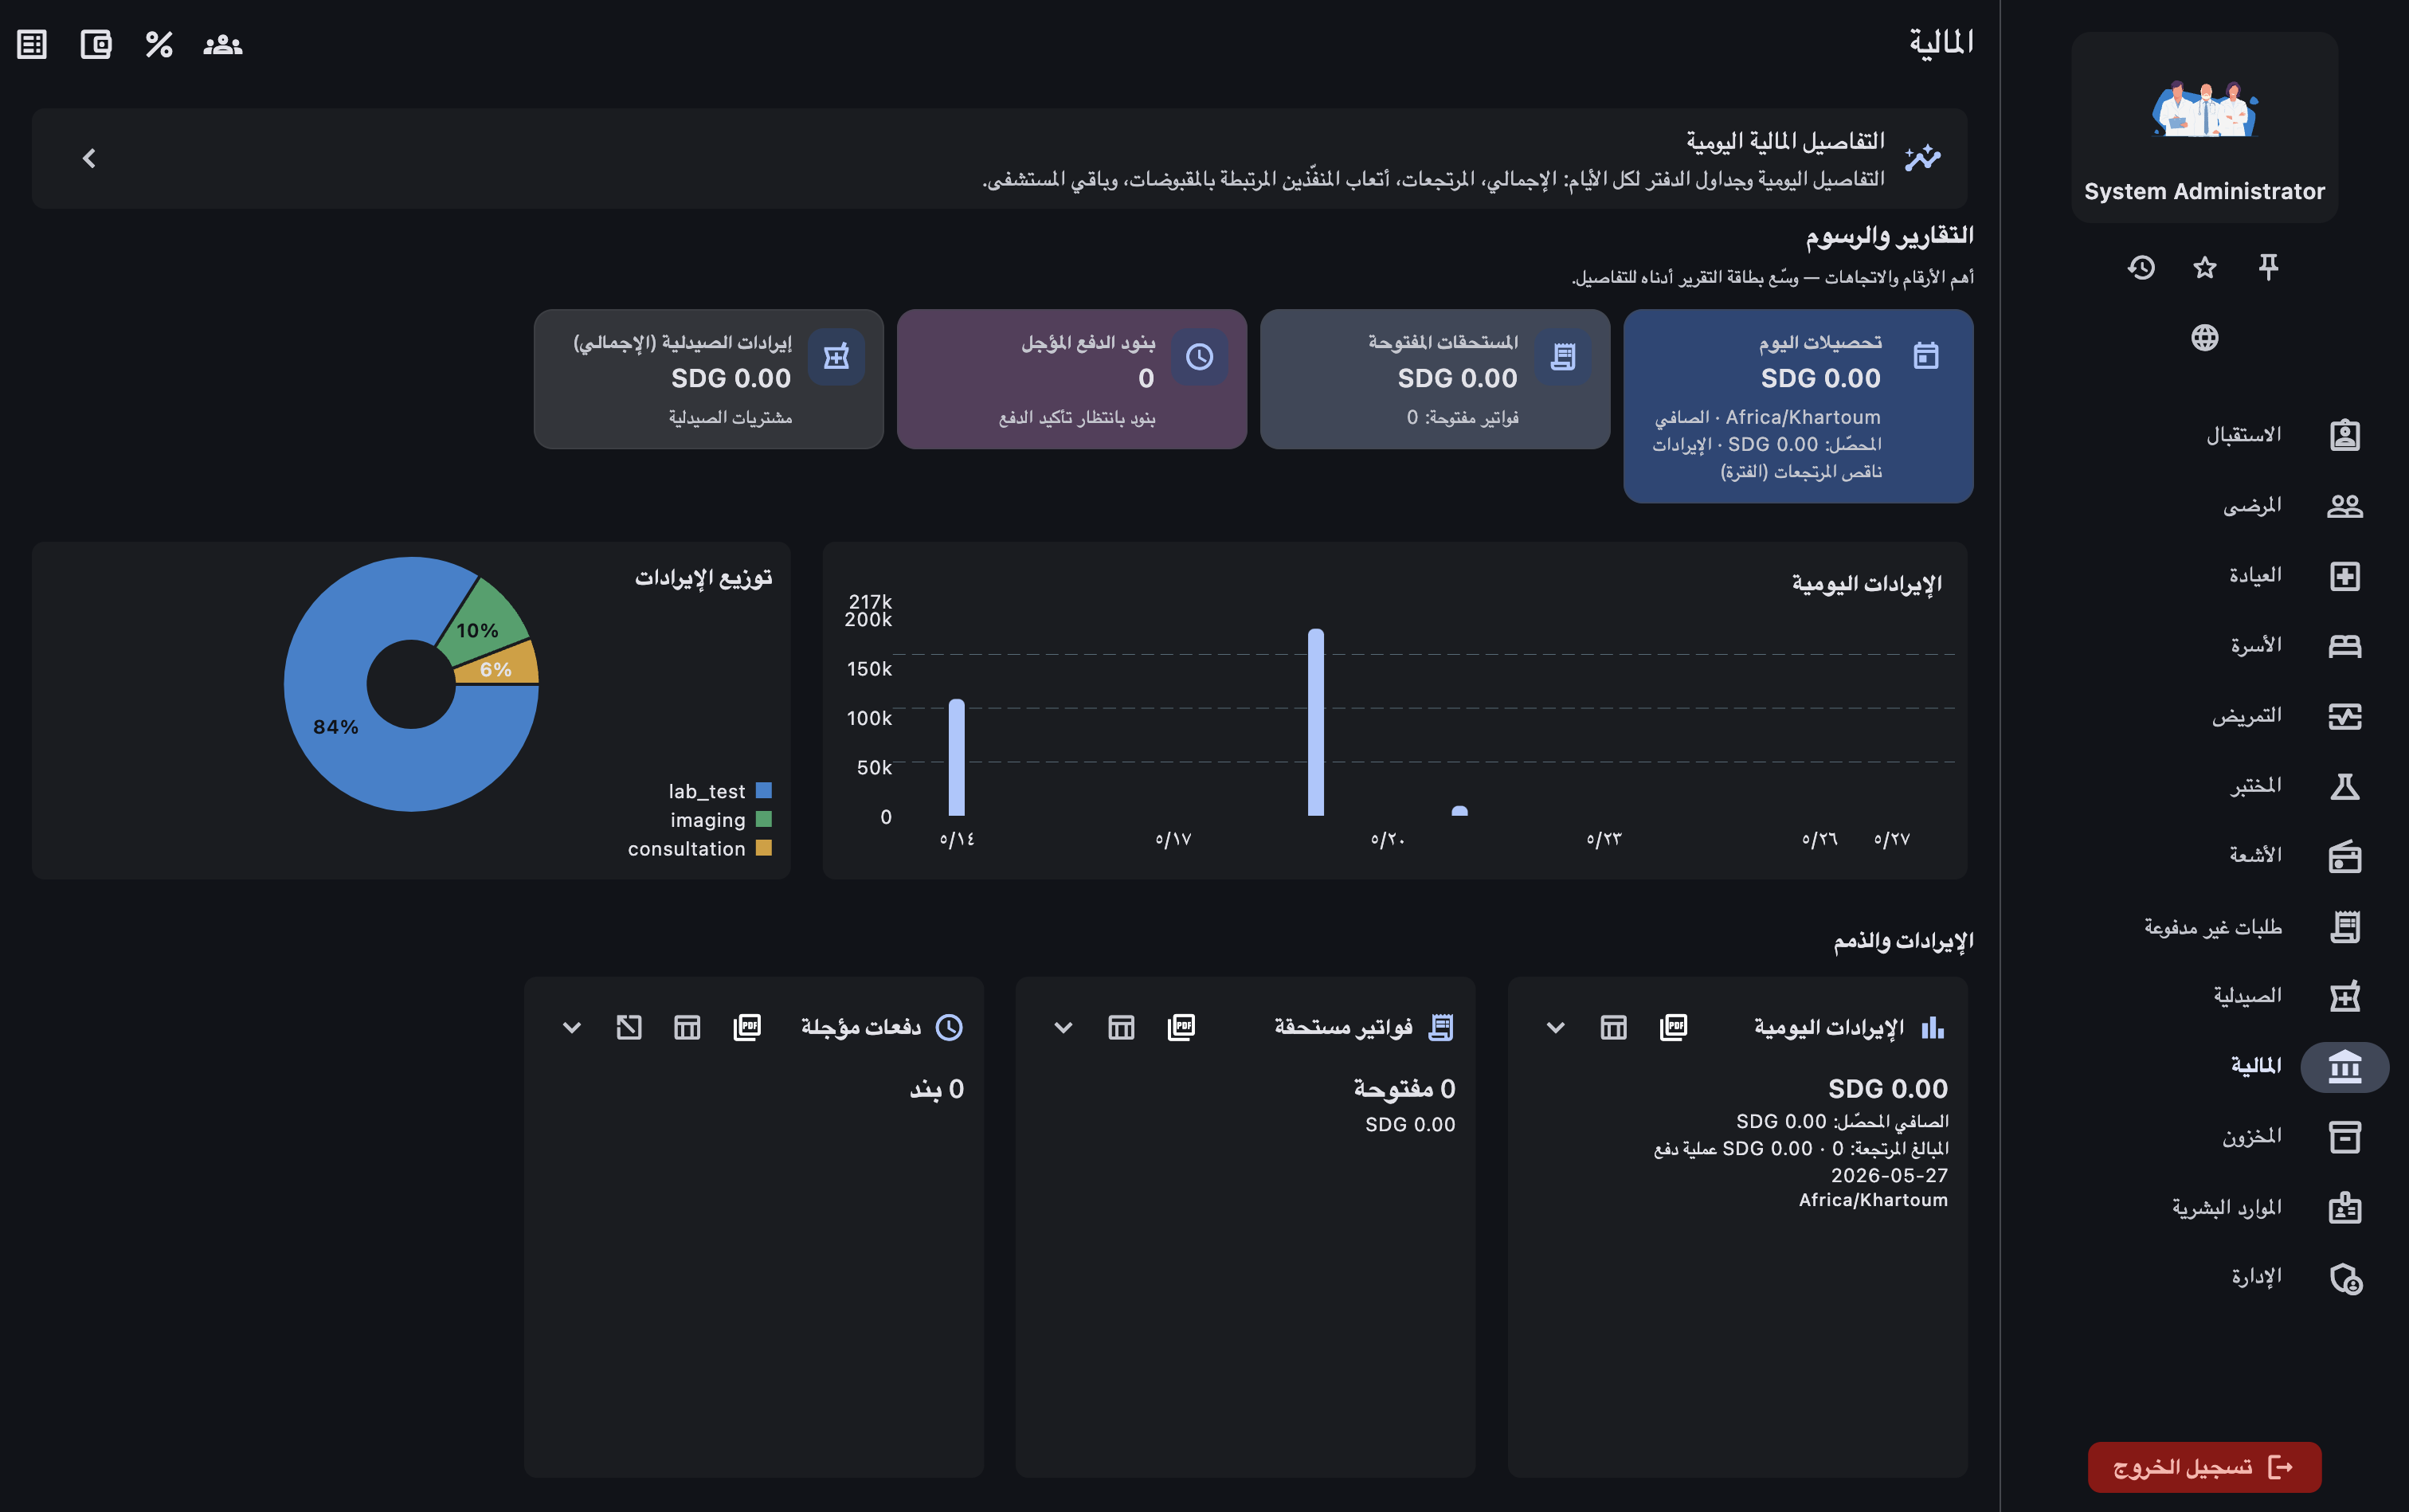
Task: Toggle the lab_test legend color swatch
Action: tap(764, 791)
